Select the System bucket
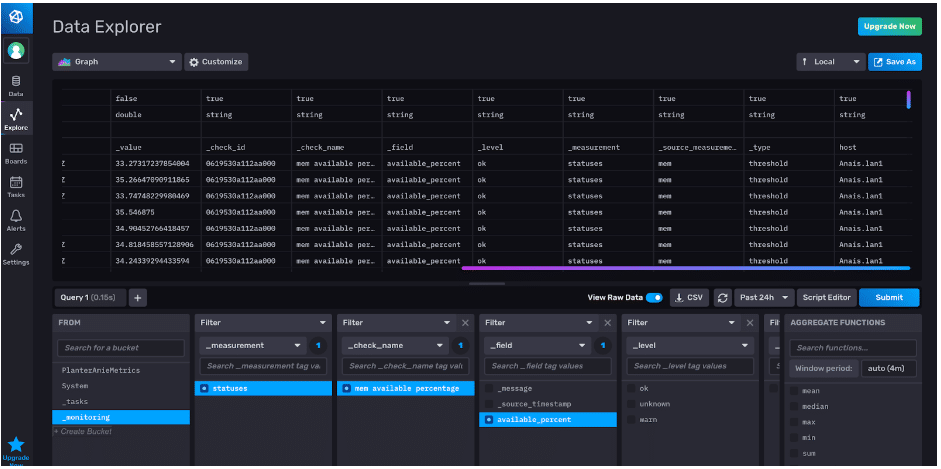This screenshot has width=941, height=469. point(121,386)
